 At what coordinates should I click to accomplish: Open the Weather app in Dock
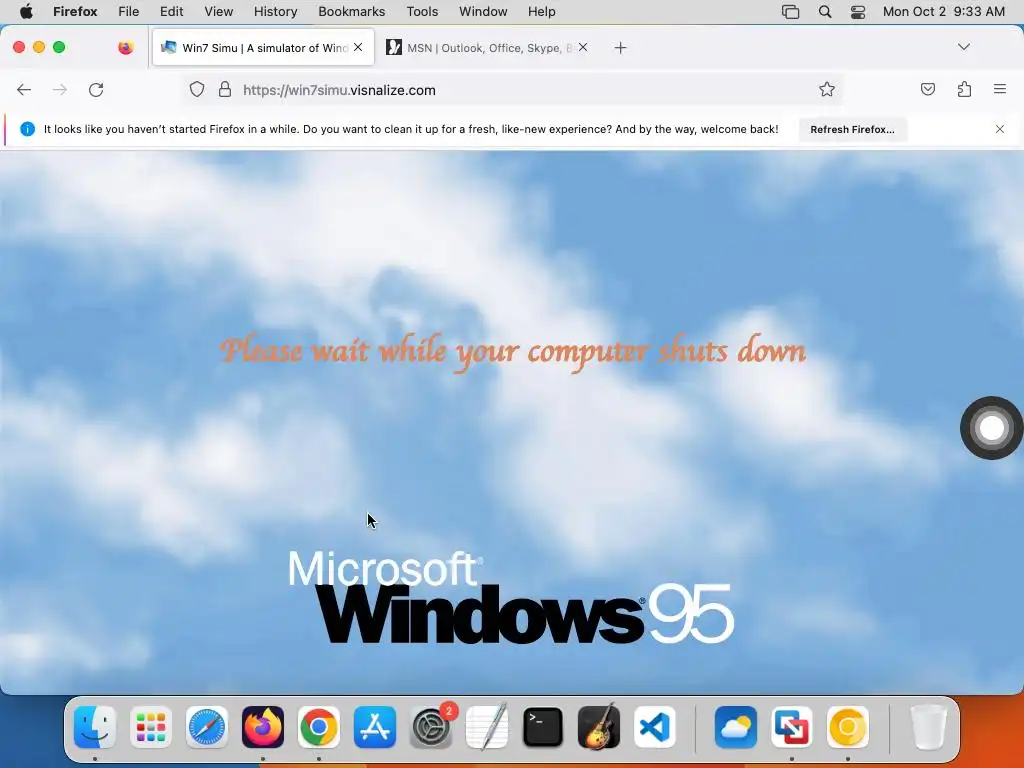click(x=736, y=727)
